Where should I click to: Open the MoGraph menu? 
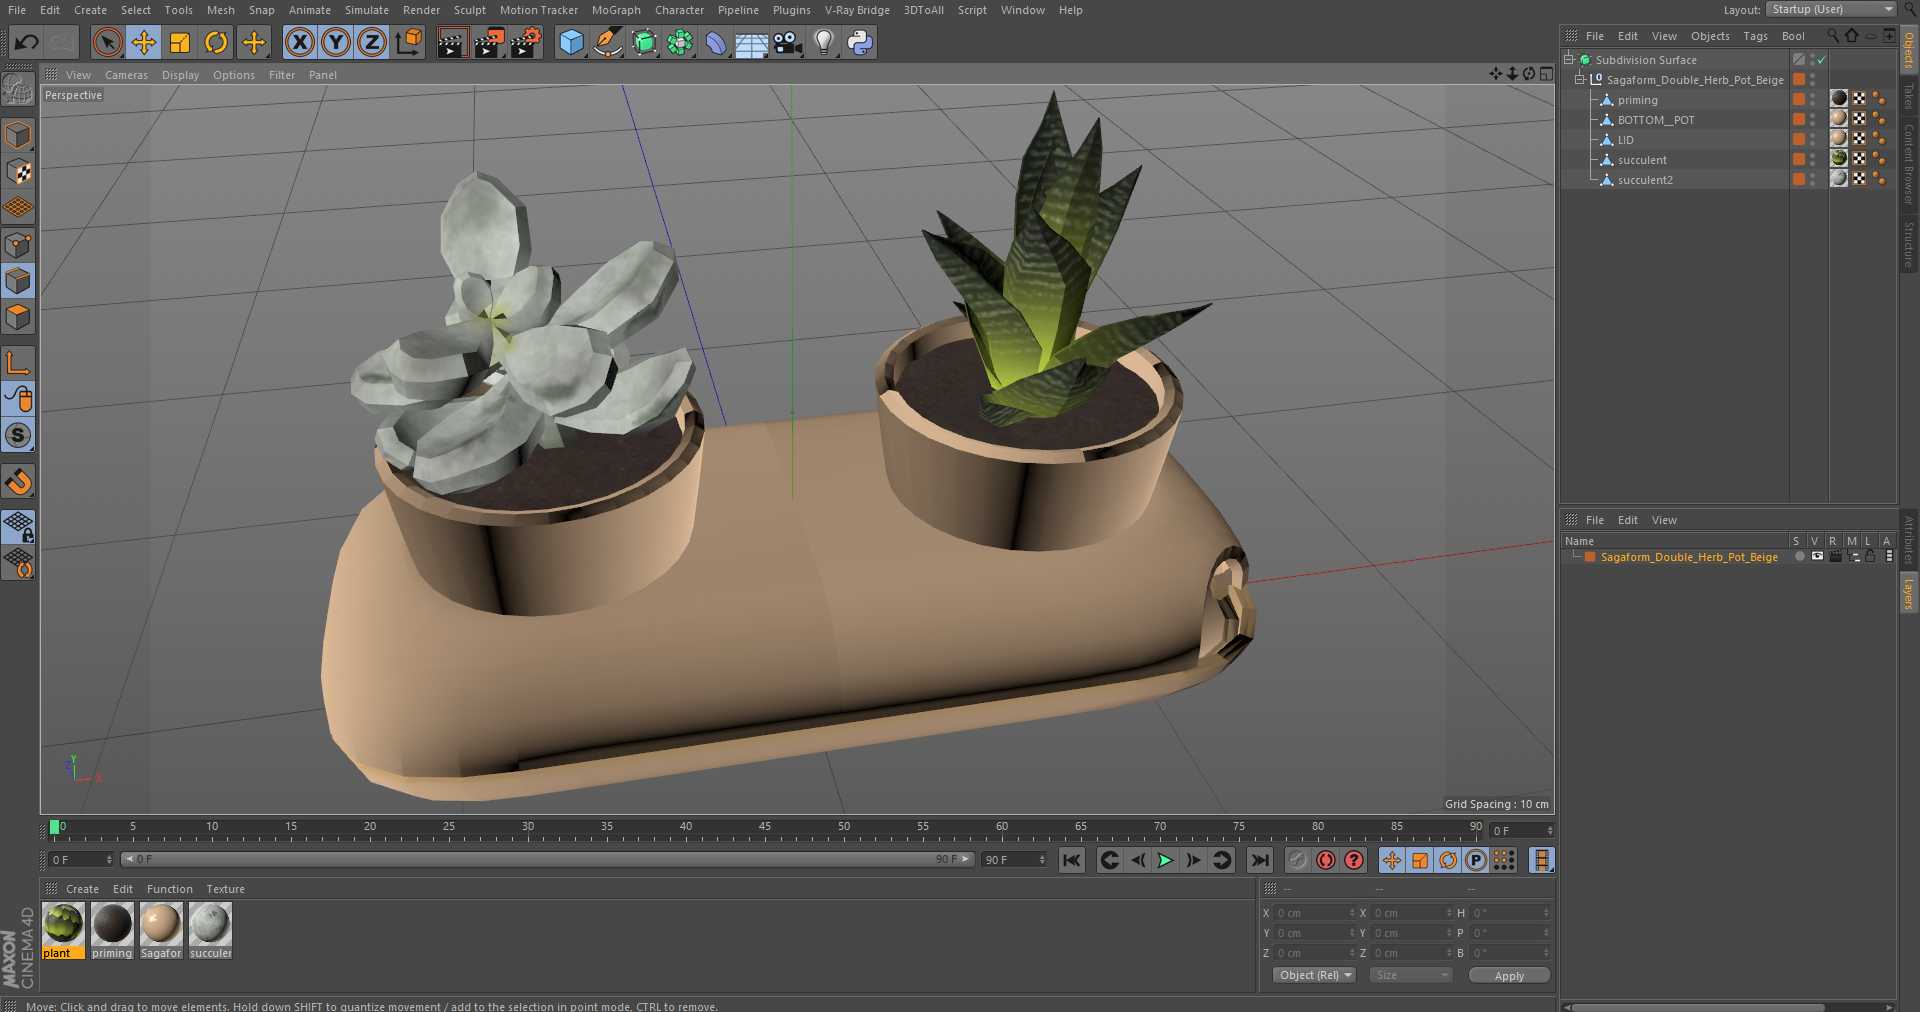(616, 10)
